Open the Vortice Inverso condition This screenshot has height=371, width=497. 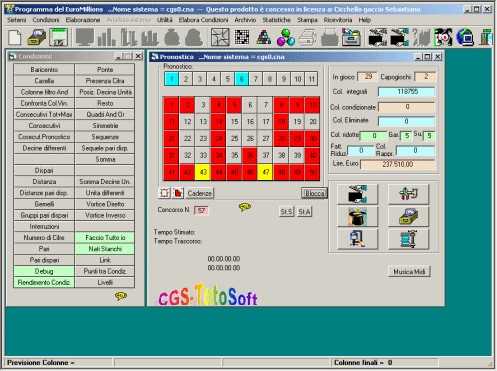coord(105,215)
